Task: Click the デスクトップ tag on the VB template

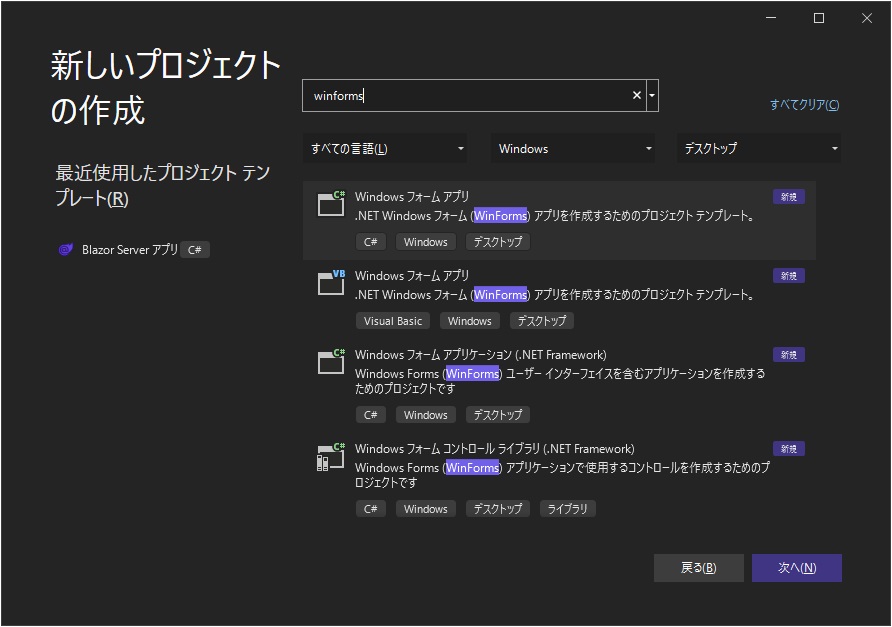Action: 542,321
